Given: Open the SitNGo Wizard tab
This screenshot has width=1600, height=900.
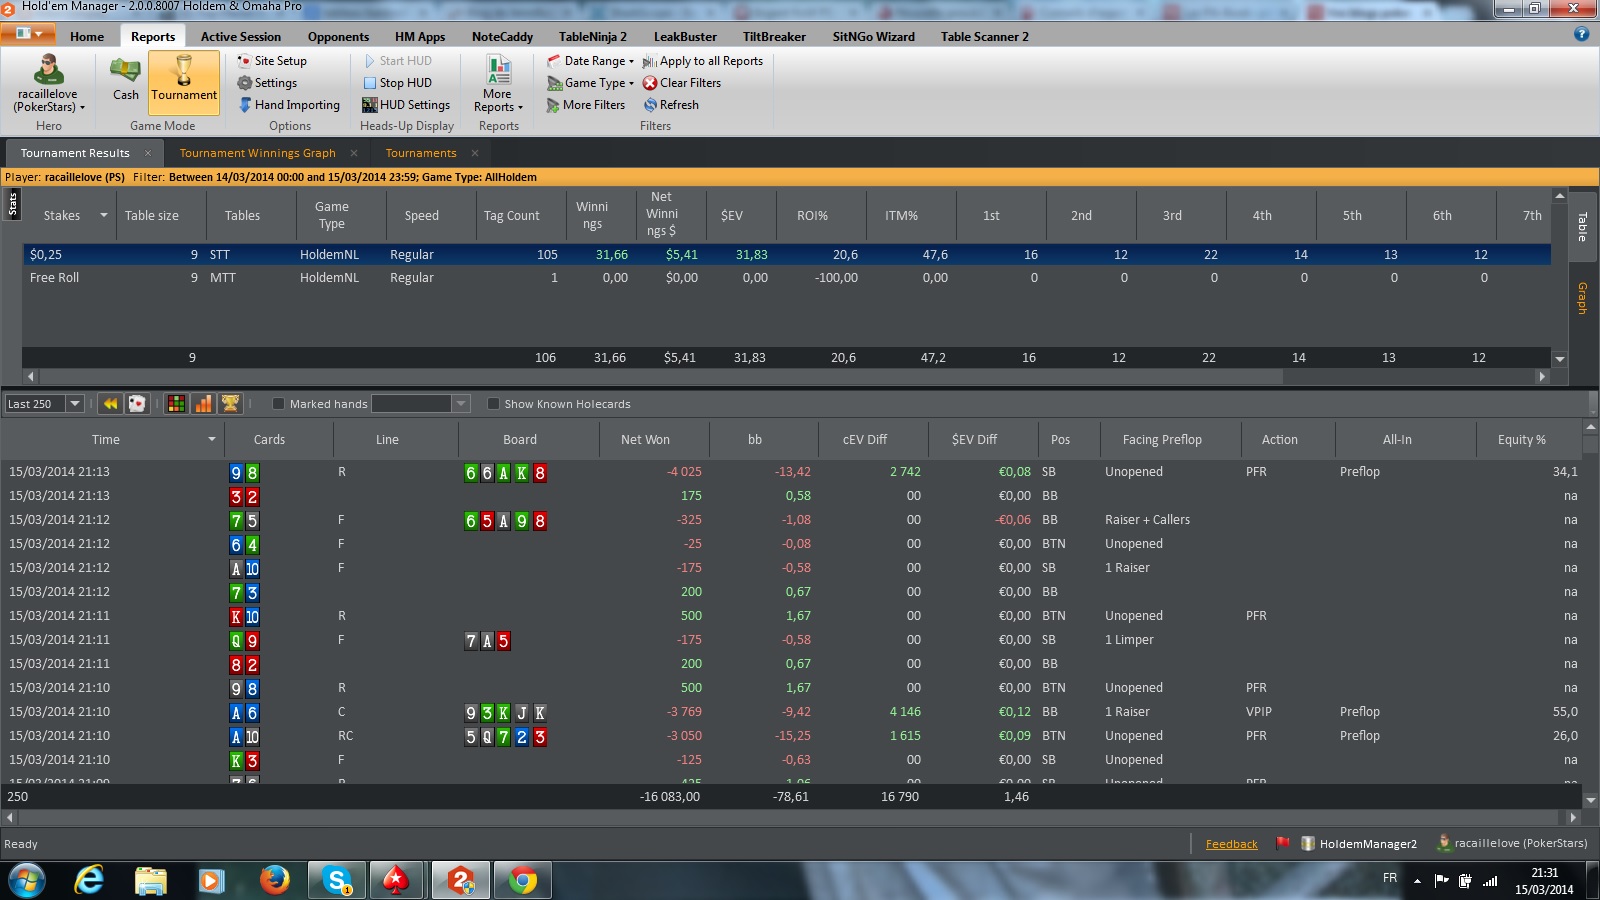Looking at the screenshot, I should point(874,36).
